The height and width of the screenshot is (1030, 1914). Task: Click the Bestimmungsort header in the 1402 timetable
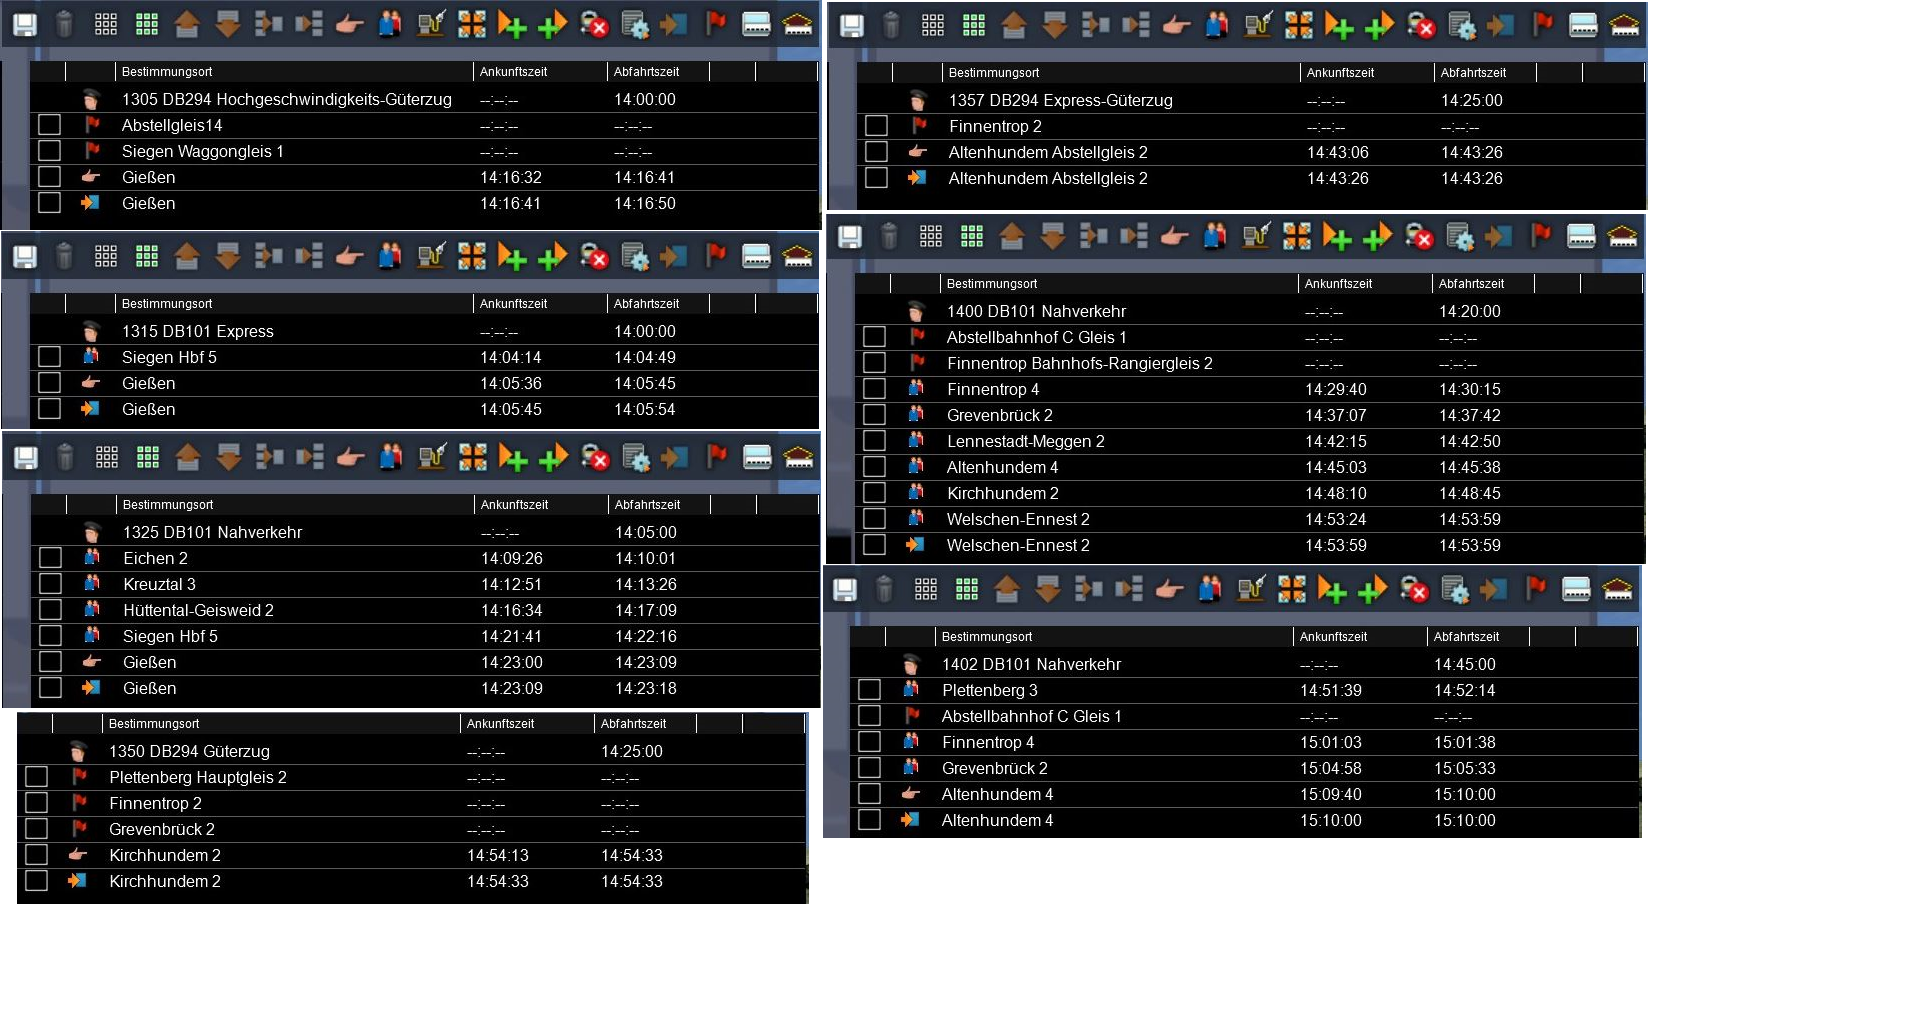pos(987,637)
